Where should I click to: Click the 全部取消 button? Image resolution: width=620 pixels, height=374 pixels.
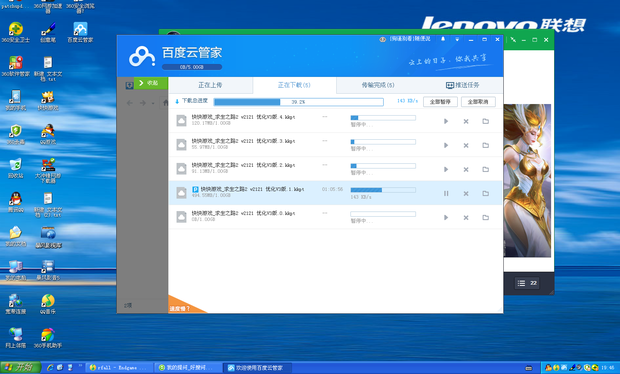[x=478, y=102]
